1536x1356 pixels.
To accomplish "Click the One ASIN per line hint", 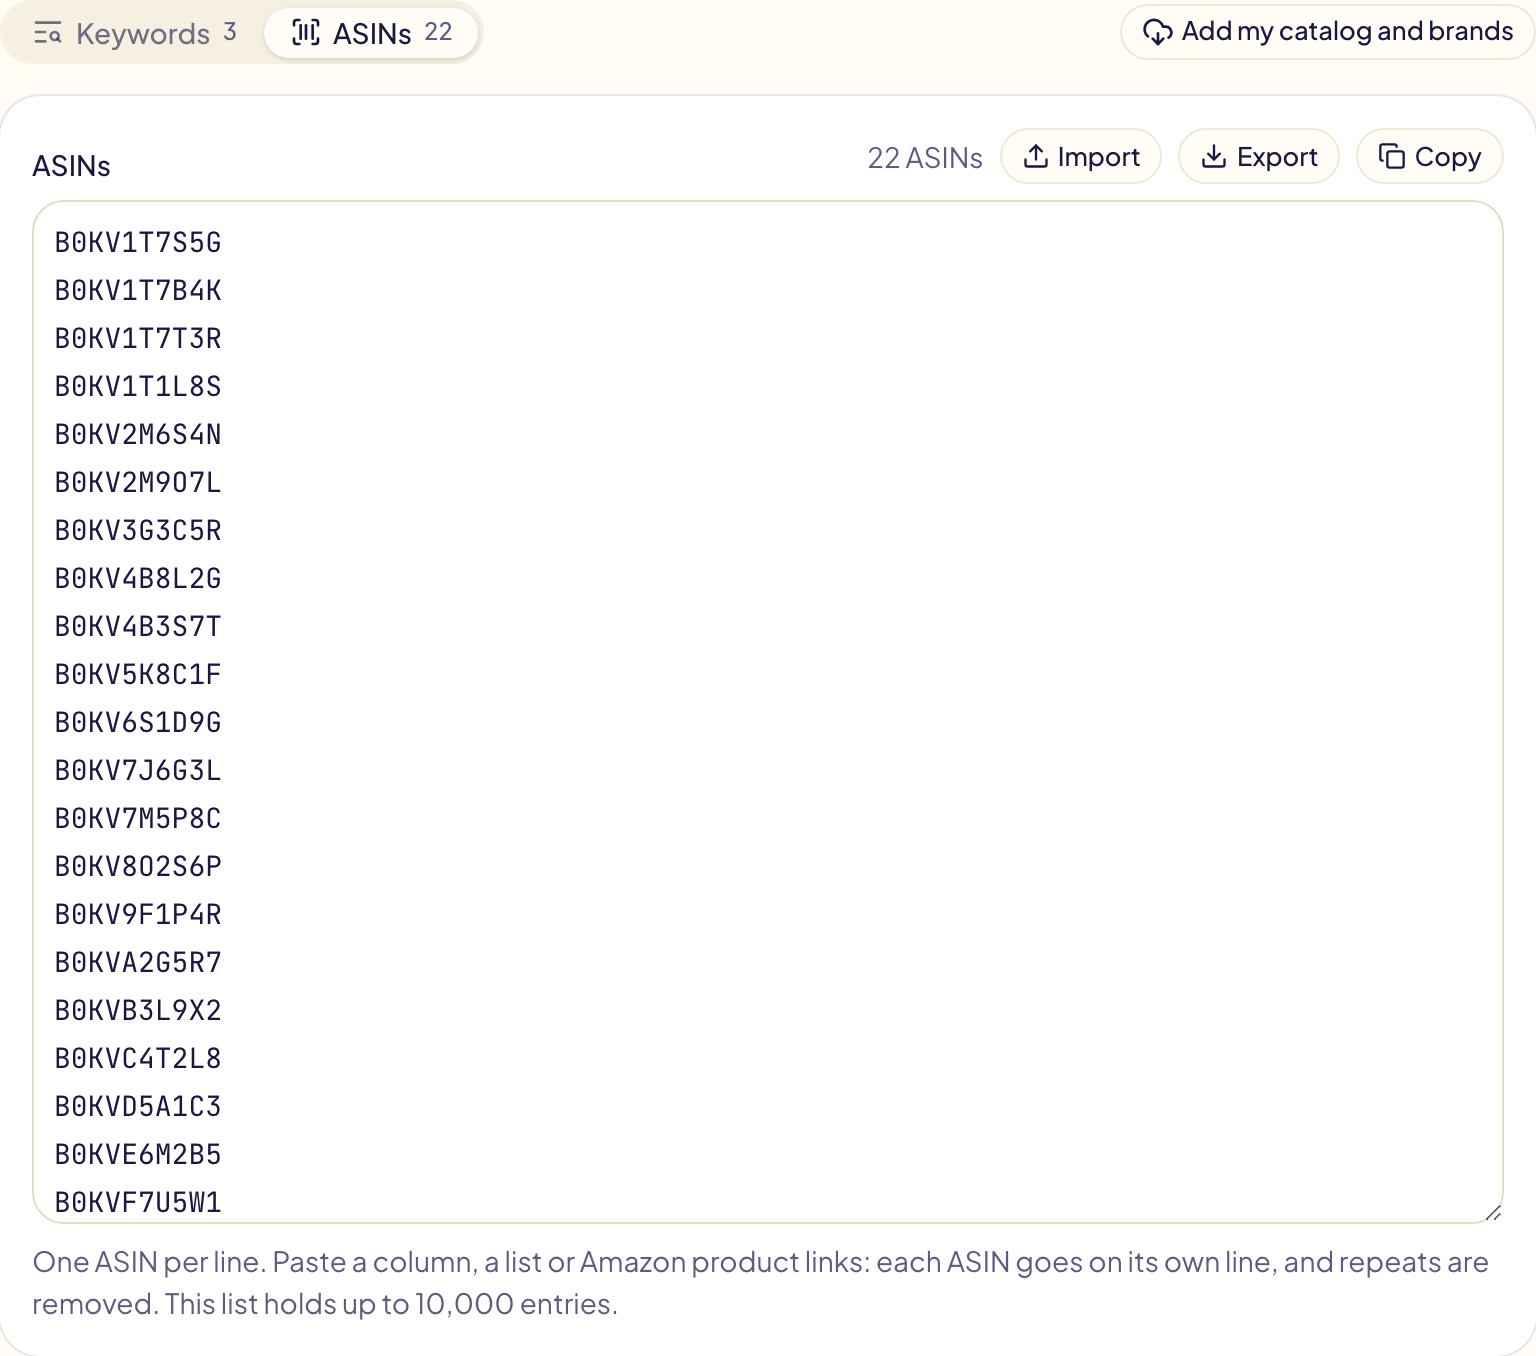I will tap(761, 1283).
